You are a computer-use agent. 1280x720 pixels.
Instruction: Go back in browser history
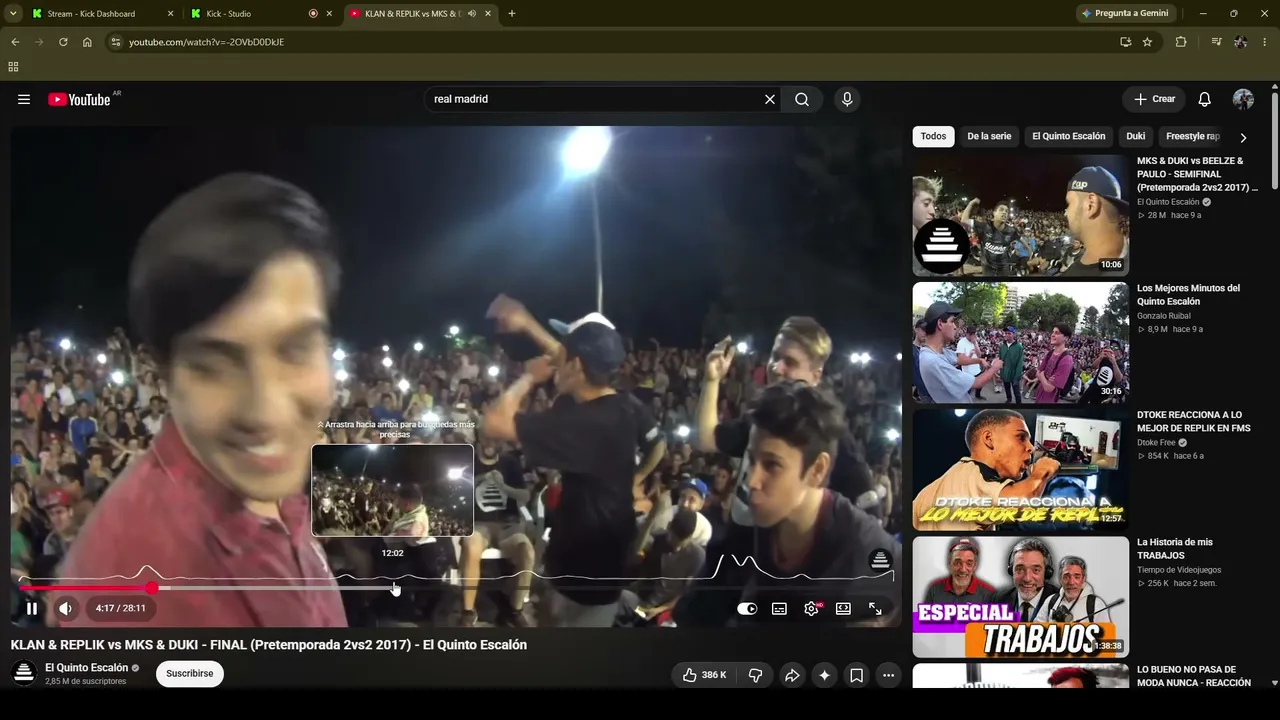15,42
